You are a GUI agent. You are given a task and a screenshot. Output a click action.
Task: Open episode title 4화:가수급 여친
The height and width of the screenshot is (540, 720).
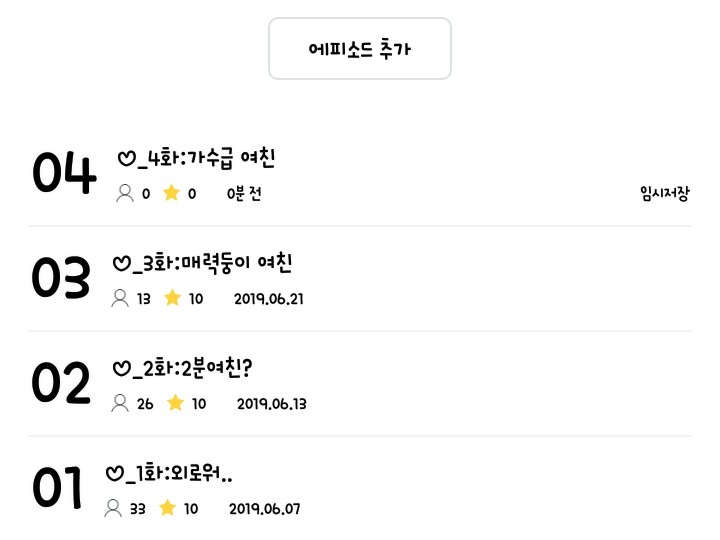196,158
